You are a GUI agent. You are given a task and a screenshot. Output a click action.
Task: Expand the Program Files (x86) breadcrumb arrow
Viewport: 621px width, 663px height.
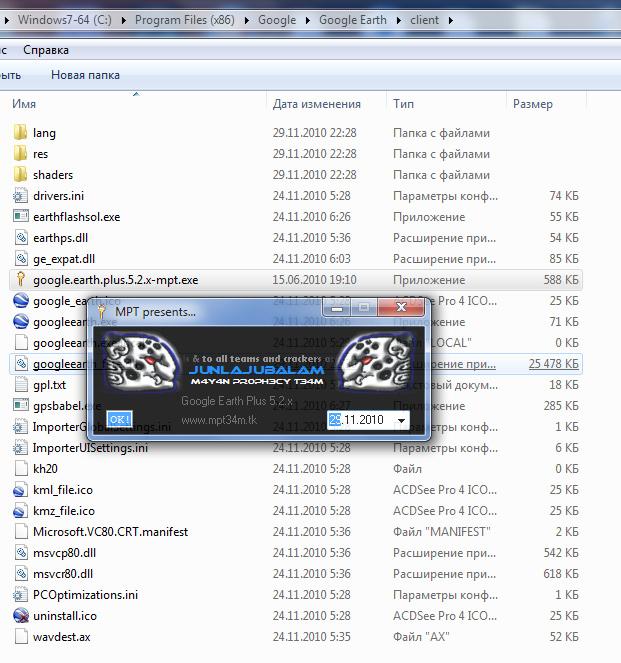(x=246, y=20)
